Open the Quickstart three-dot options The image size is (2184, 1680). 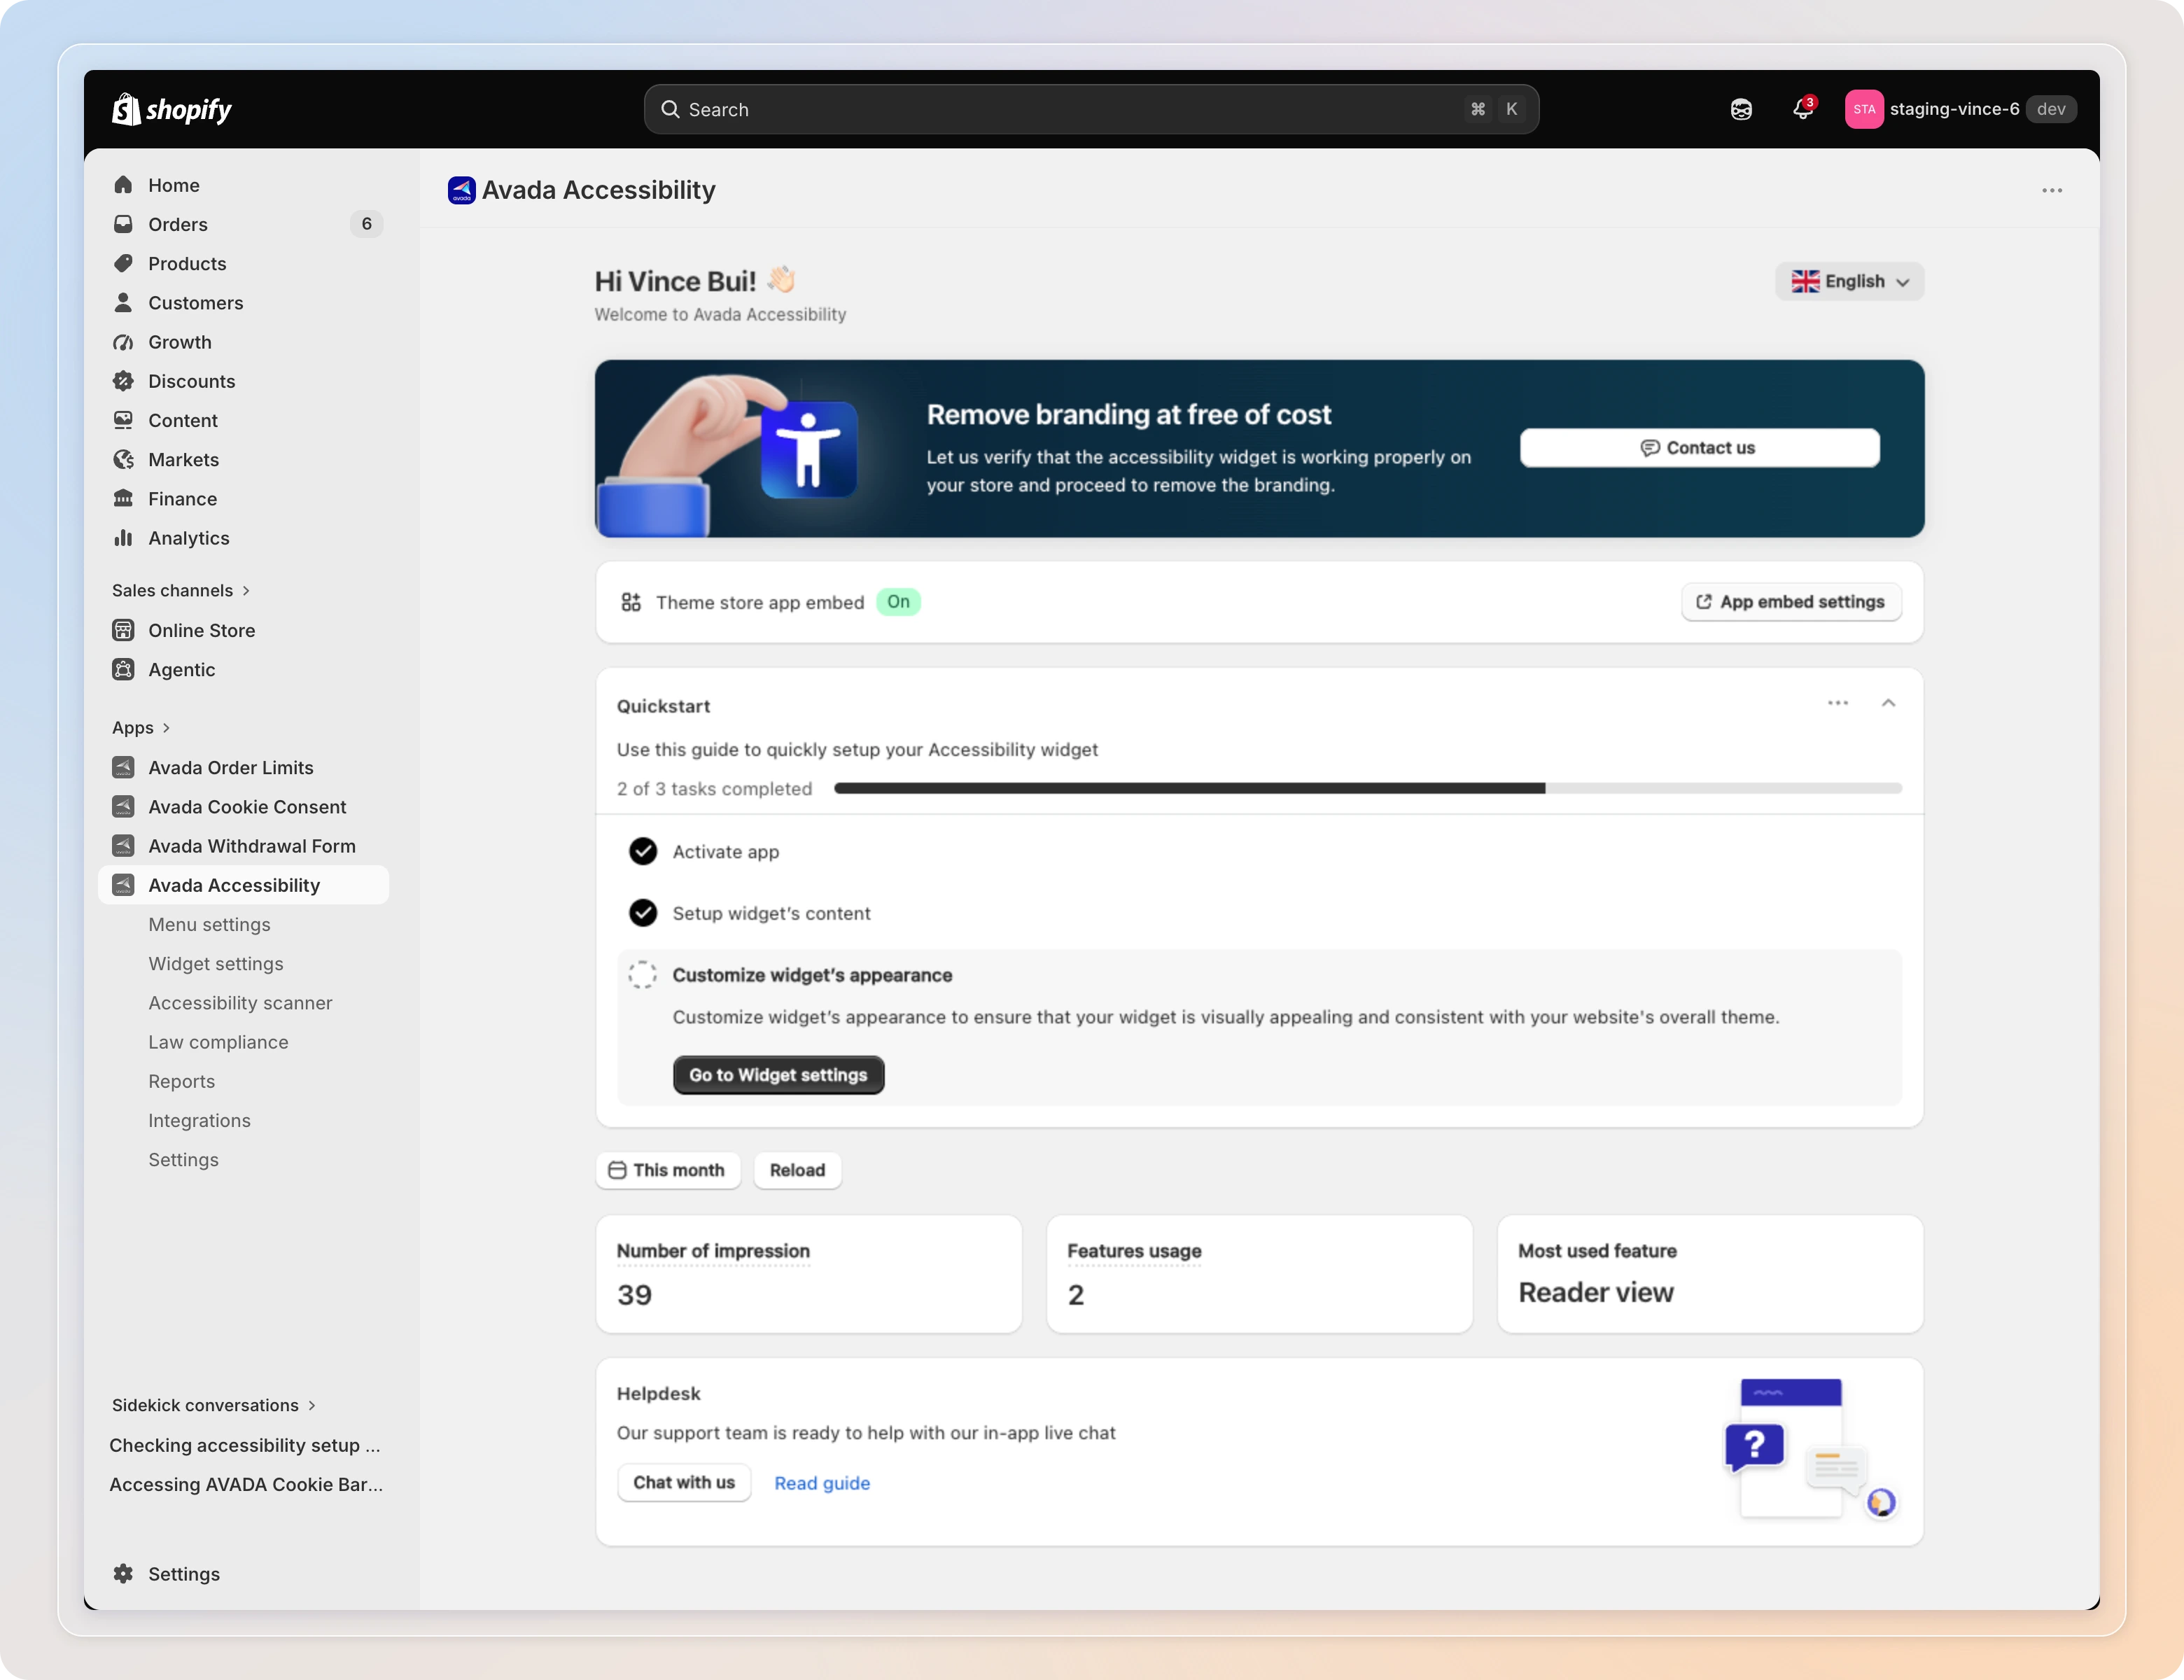[1837, 703]
